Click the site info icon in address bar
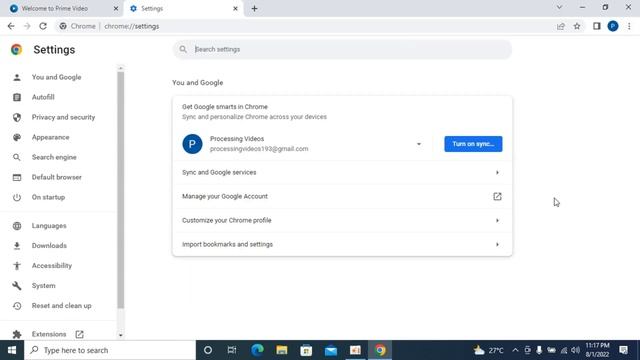This screenshot has height=360, width=640. [x=62, y=26]
